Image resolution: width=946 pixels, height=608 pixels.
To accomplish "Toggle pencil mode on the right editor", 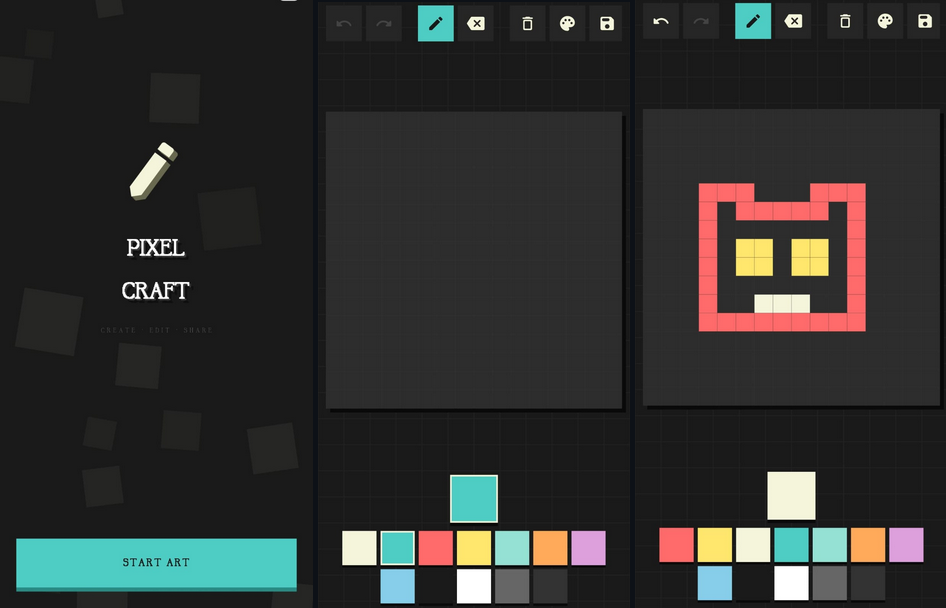I will (753, 21).
